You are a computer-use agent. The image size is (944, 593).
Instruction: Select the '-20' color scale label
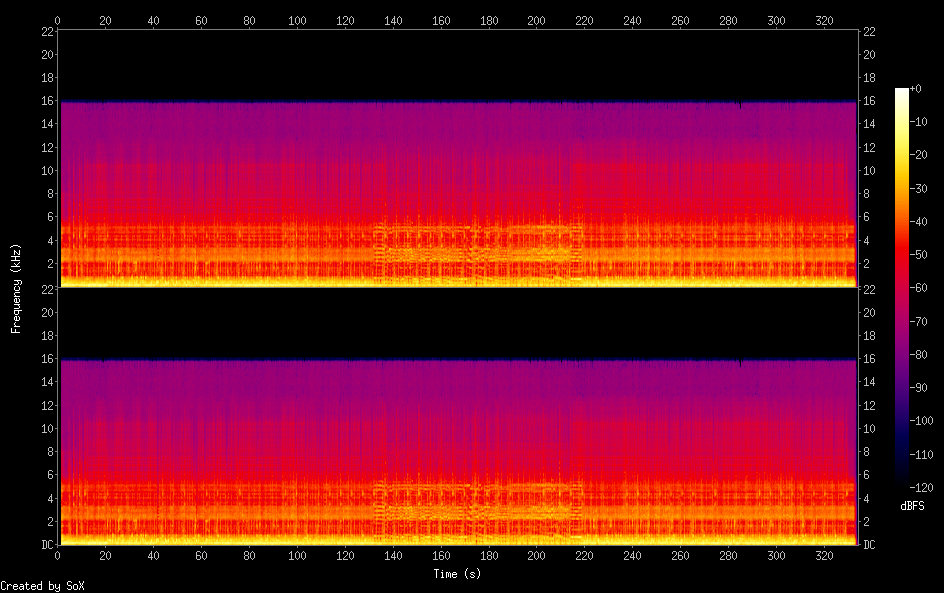tap(919, 155)
